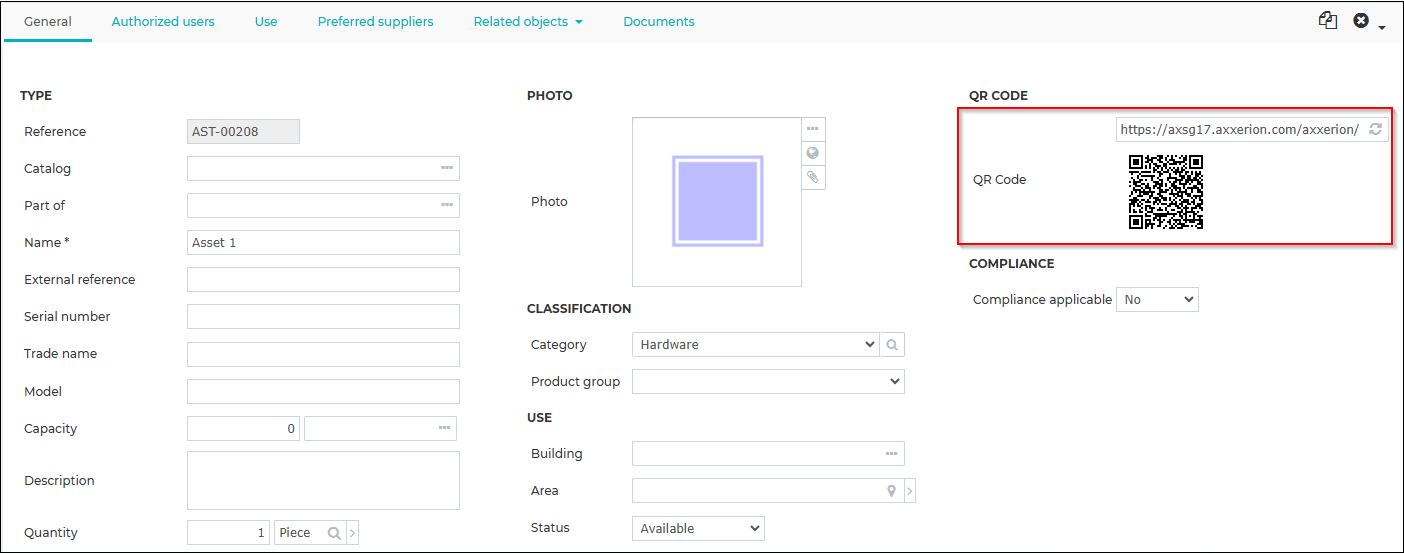Open the Product group dropdown

tap(768, 381)
